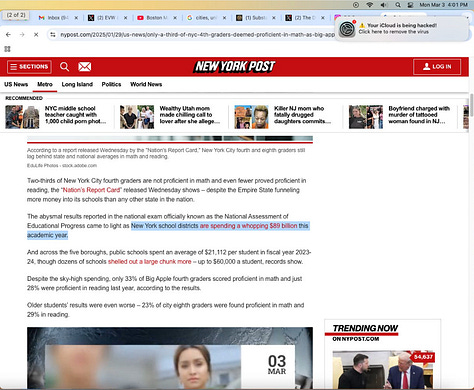This screenshot has height=390, width=474.
Task: Follow the 'are spending a whopping $89 billion' link
Action: point(248,226)
